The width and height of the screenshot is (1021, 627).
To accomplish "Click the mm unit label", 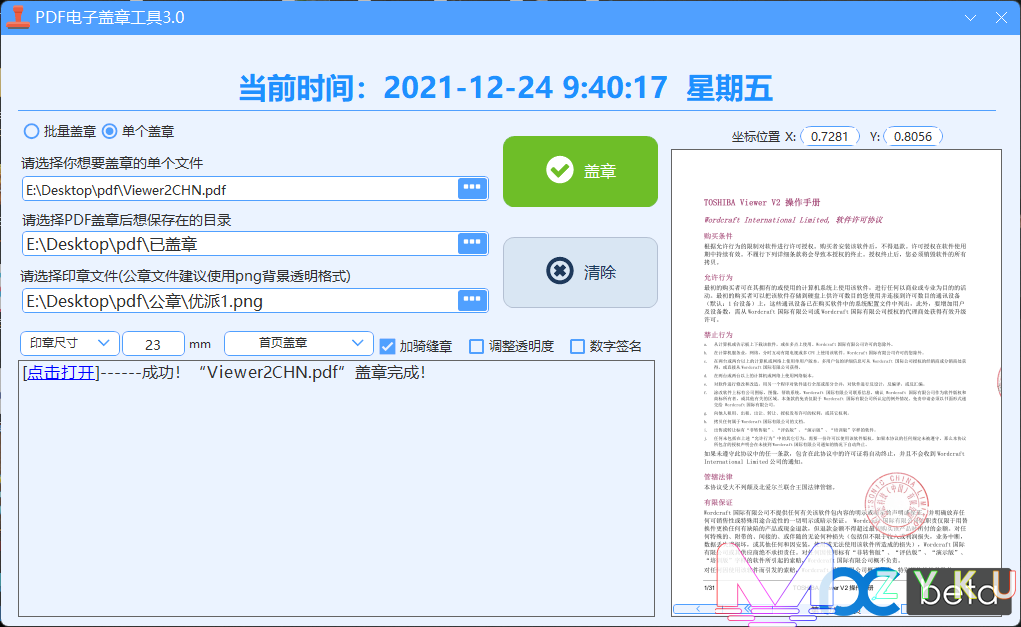I will [x=200, y=344].
